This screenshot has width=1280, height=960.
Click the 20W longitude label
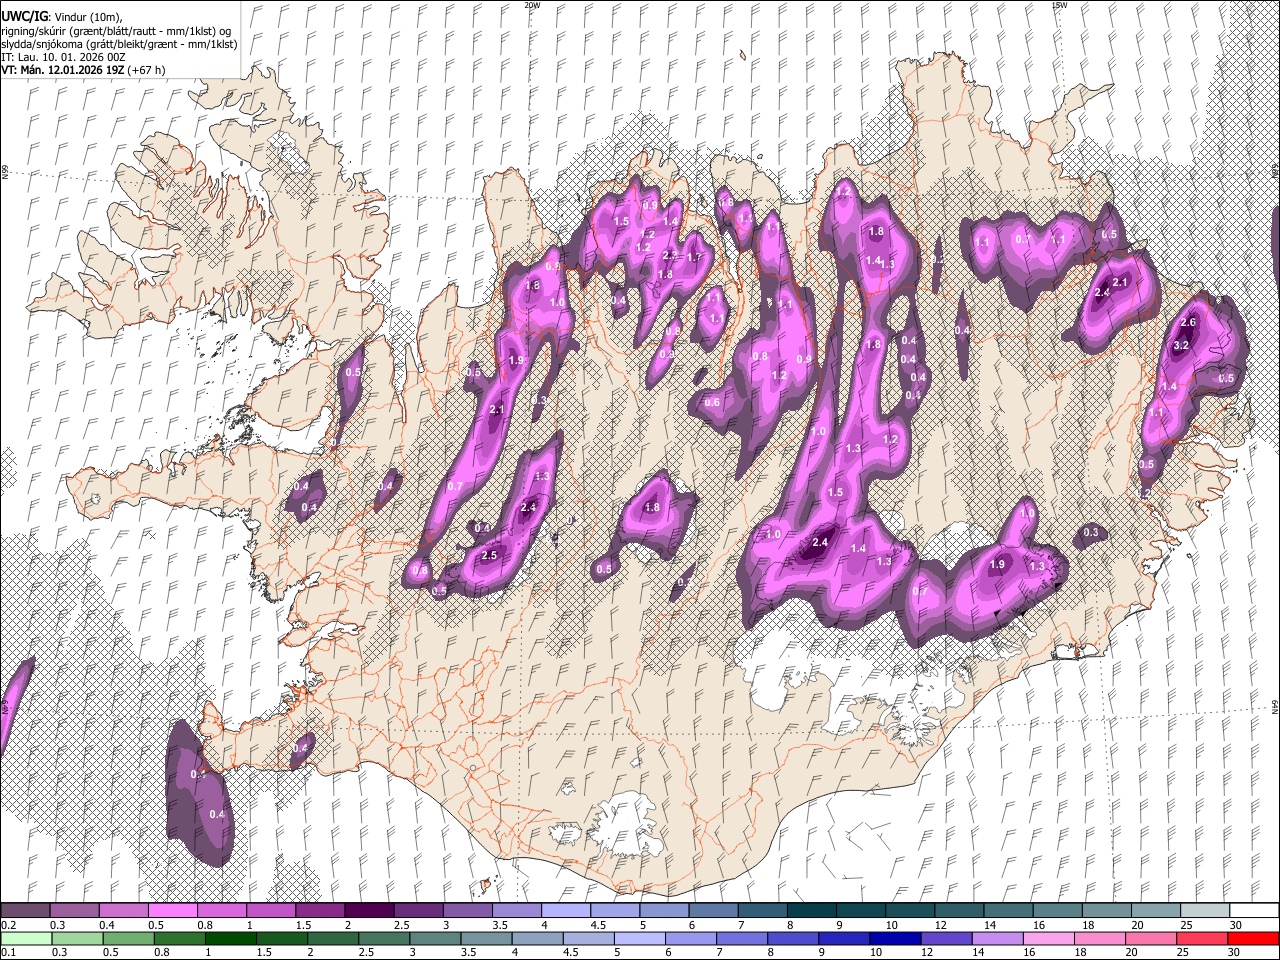pos(532,5)
